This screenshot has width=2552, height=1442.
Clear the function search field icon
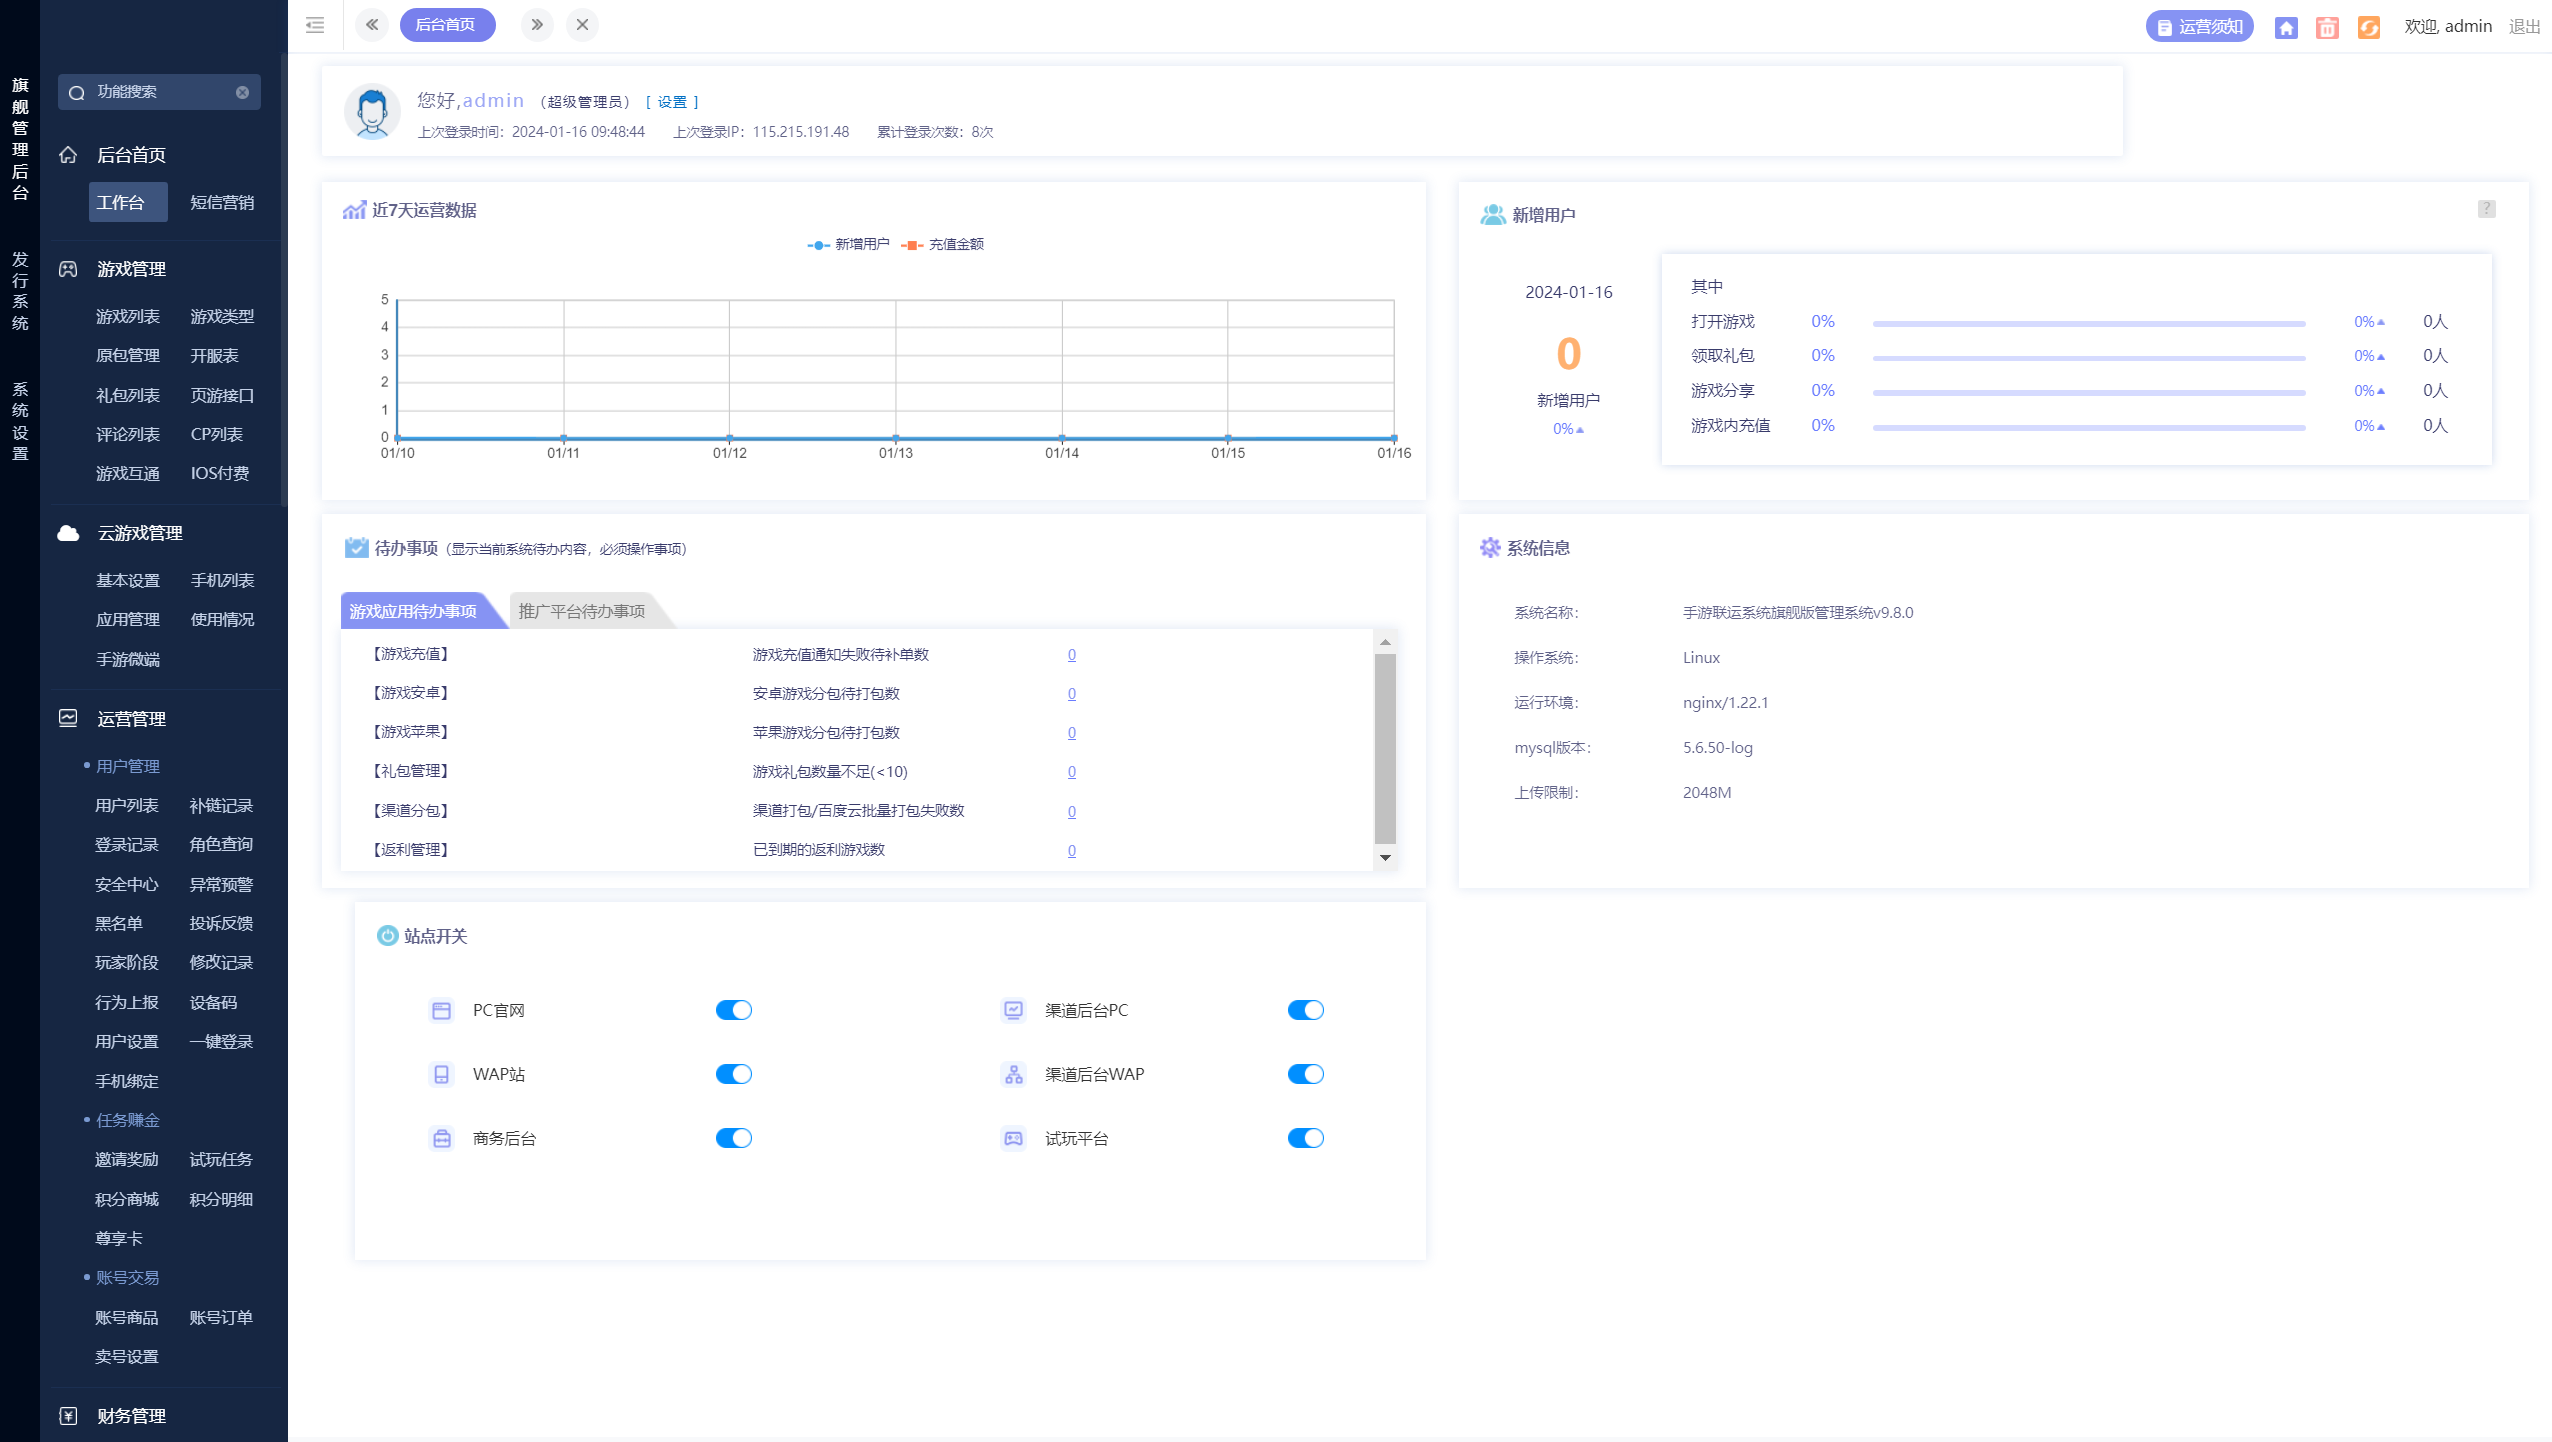242,92
